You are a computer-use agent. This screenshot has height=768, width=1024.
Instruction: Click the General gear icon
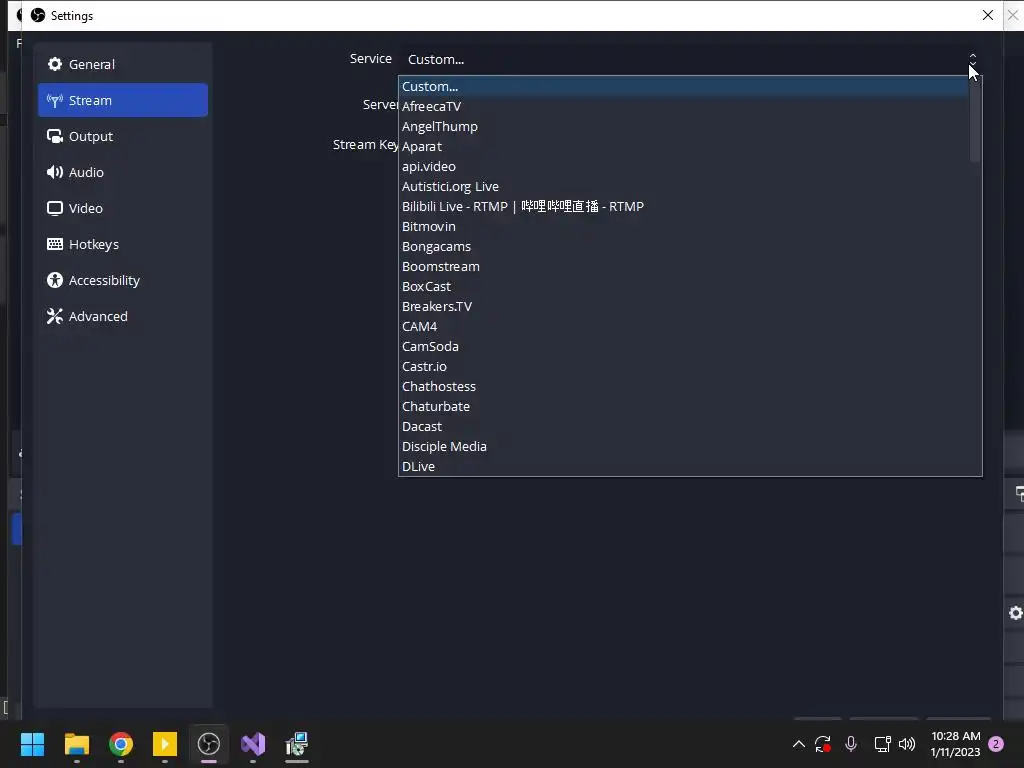[x=55, y=64]
